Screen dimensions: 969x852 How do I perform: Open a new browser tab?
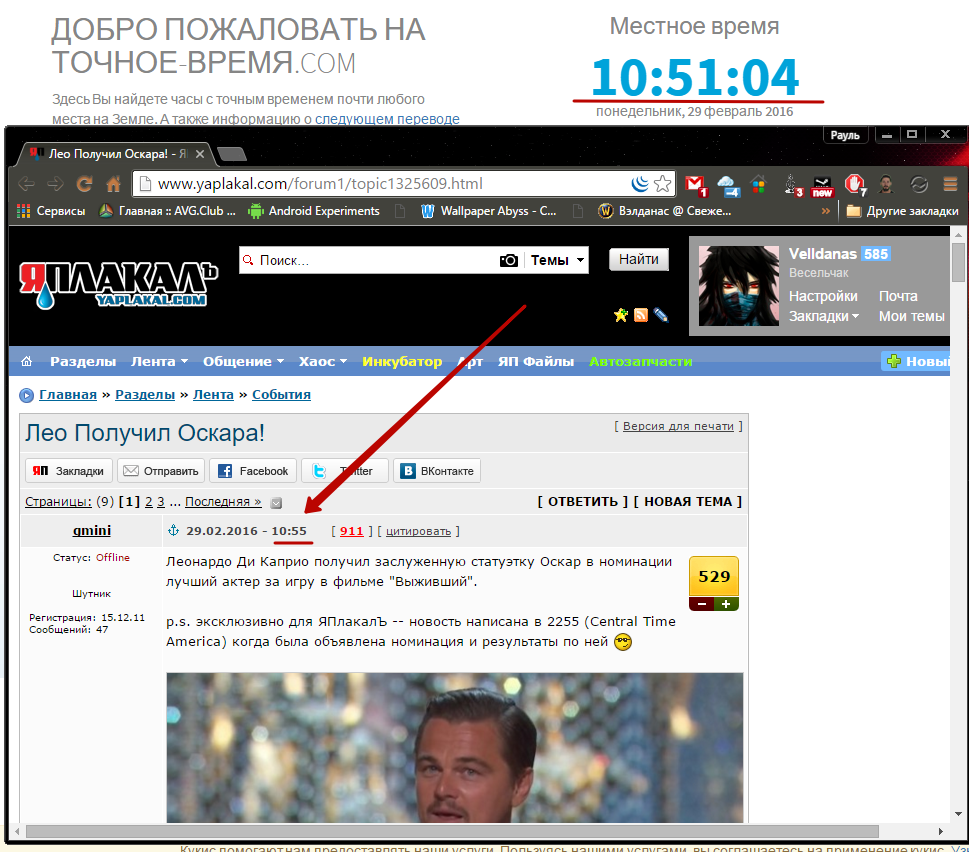point(232,154)
